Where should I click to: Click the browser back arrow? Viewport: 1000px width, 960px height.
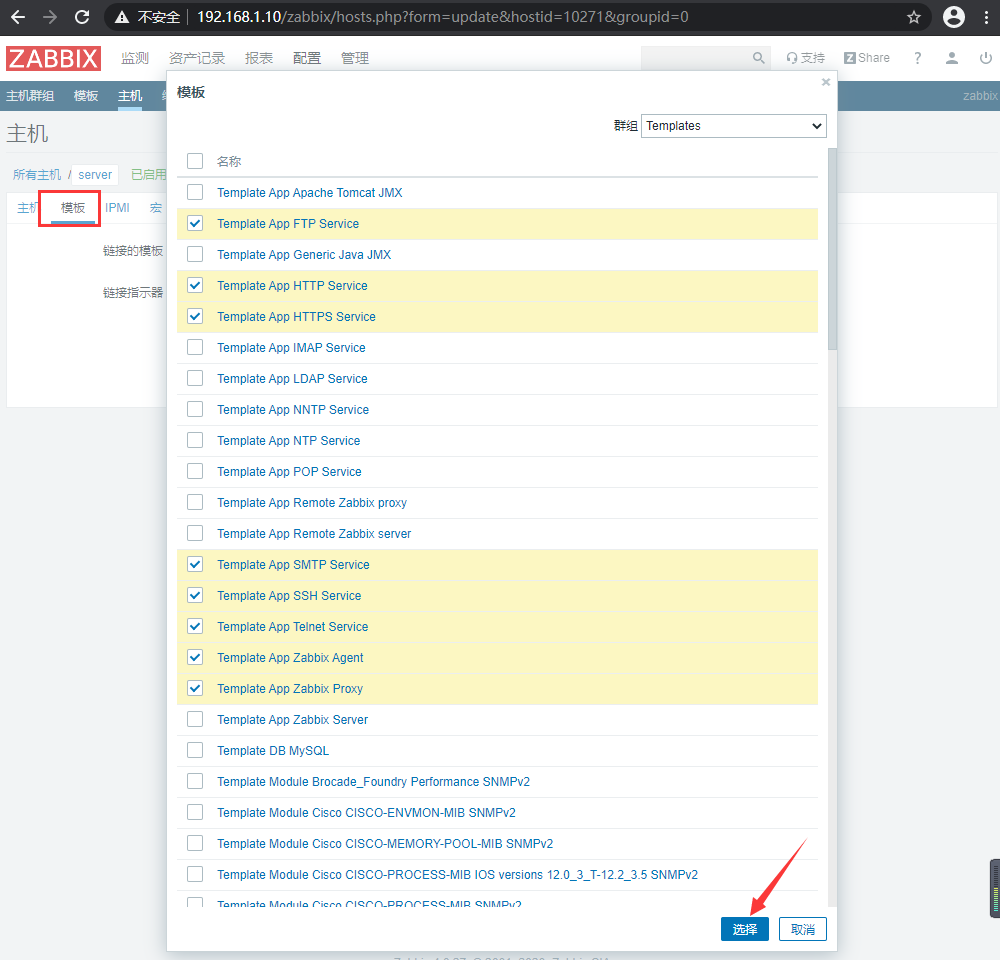coord(18,17)
